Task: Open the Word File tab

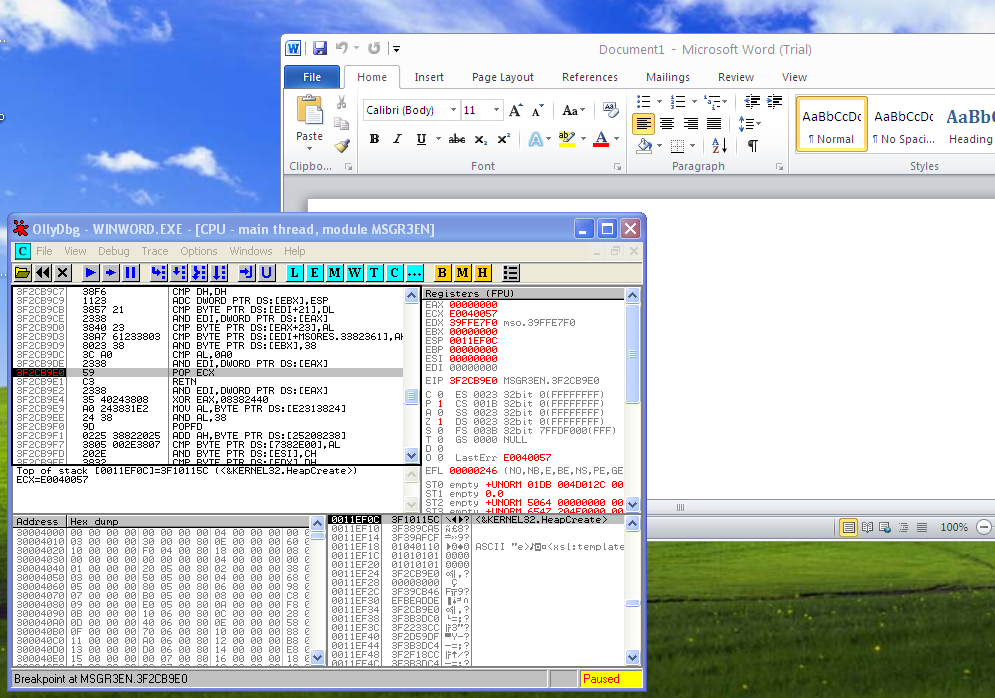Action: [x=312, y=77]
